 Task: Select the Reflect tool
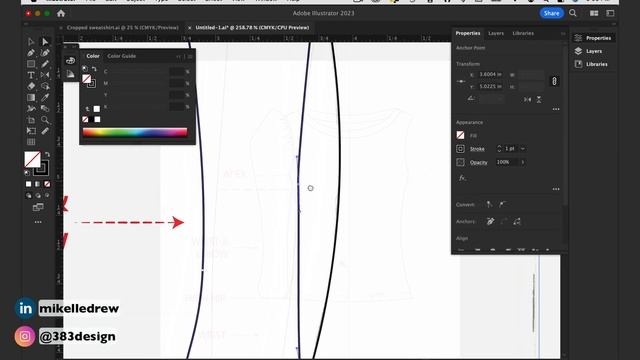(45, 75)
